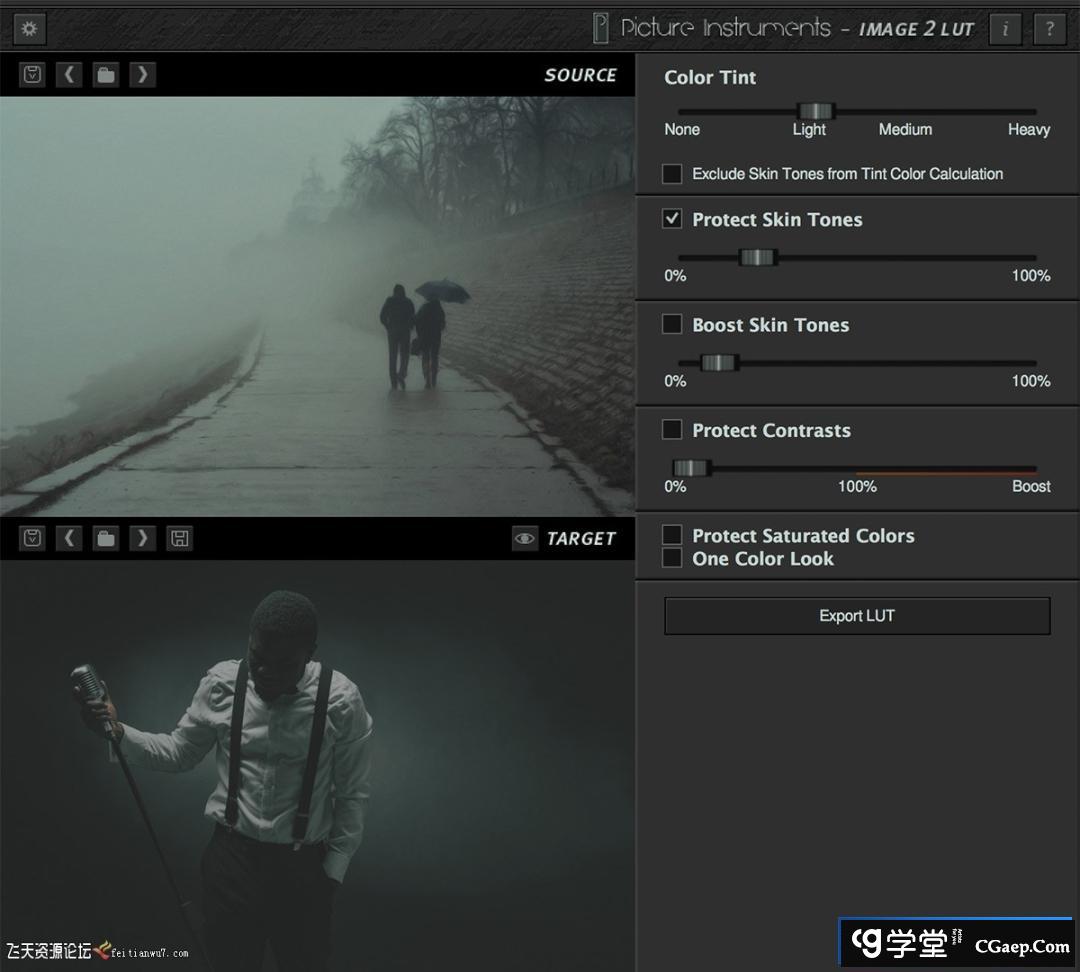This screenshot has width=1080, height=972.
Task: Check Exclude Skin Tones from Tint Color Calculation
Action: (x=673, y=174)
